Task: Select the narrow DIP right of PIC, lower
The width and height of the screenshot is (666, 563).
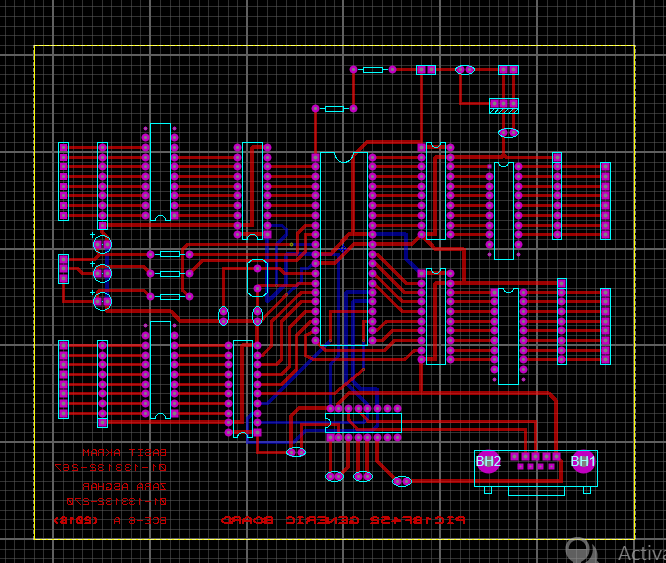Action: pos(436,316)
